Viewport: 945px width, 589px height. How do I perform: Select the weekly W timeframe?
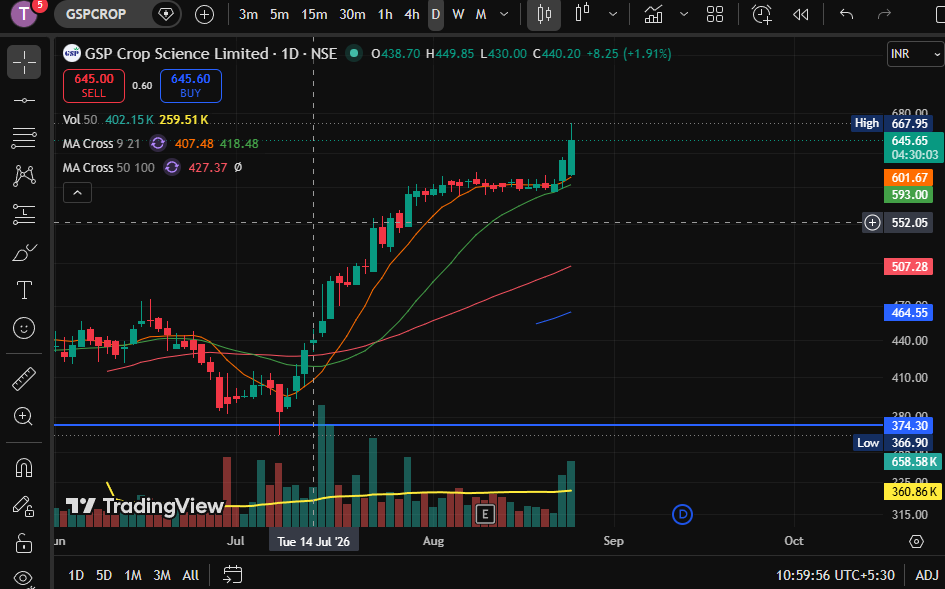click(x=458, y=14)
